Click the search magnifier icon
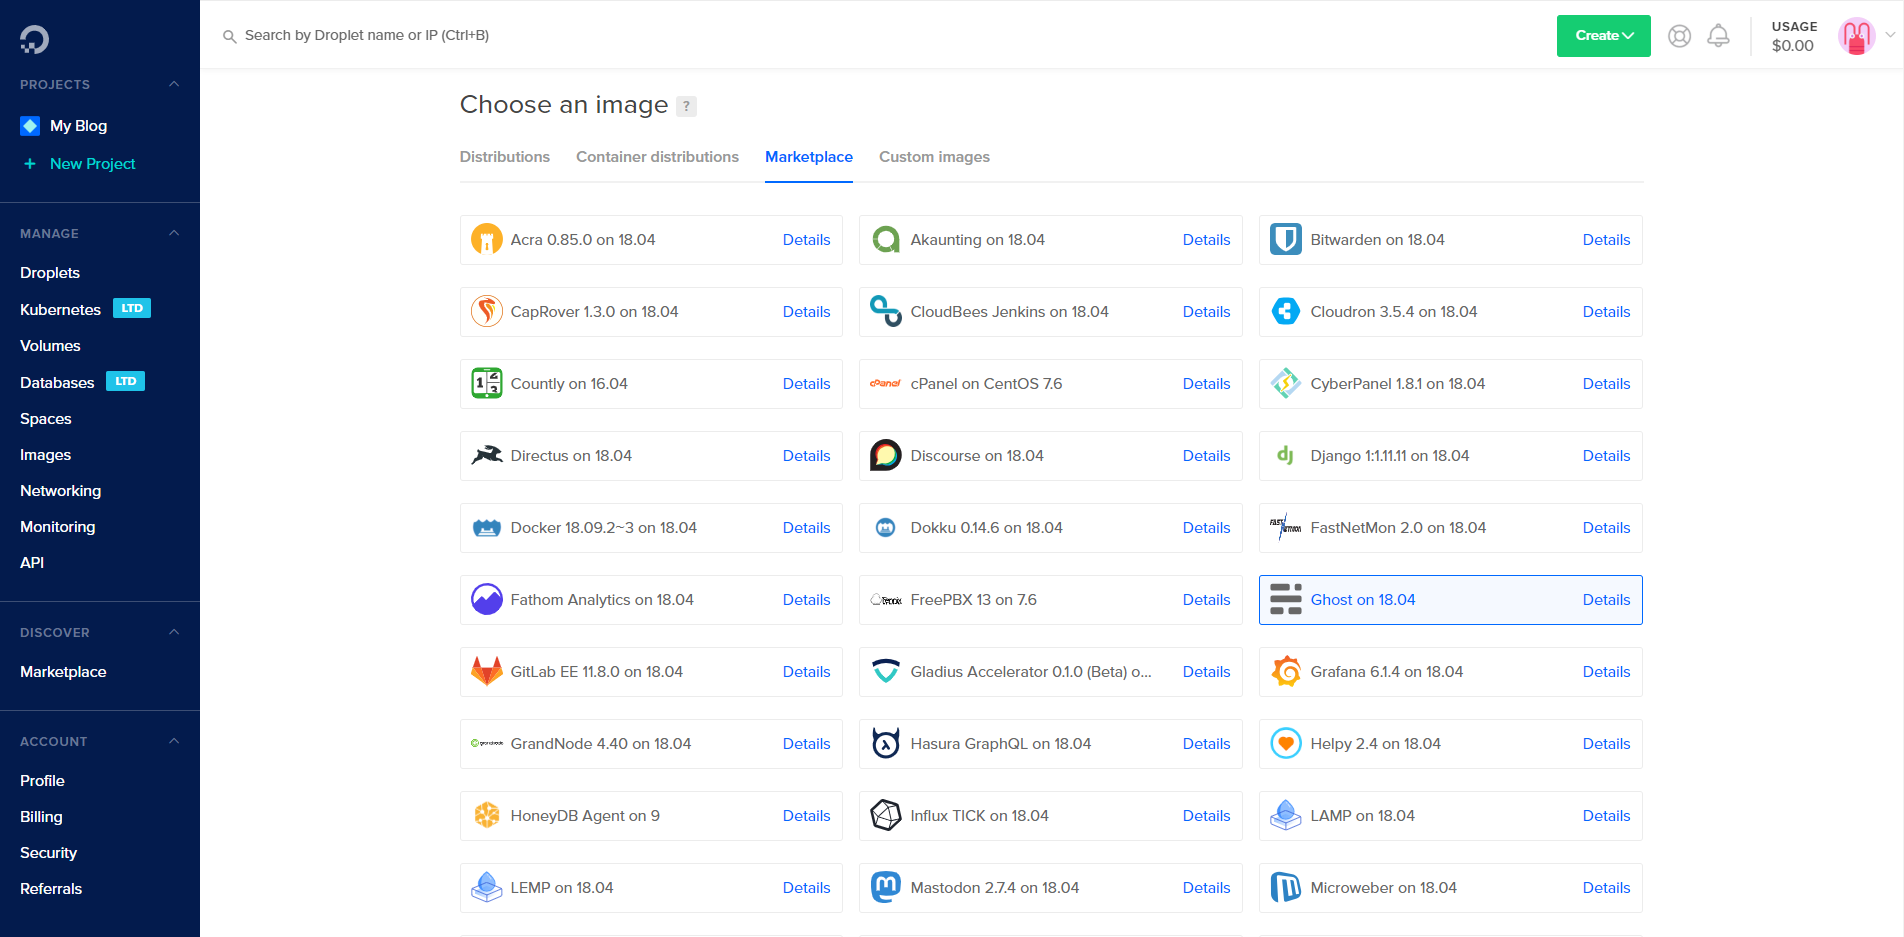Viewport: 1904px width, 937px height. tap(229, 36)
